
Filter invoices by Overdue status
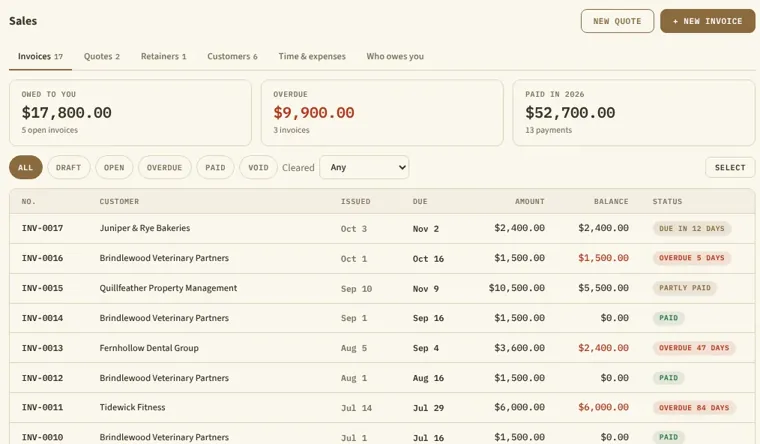[x=164, y=167]
